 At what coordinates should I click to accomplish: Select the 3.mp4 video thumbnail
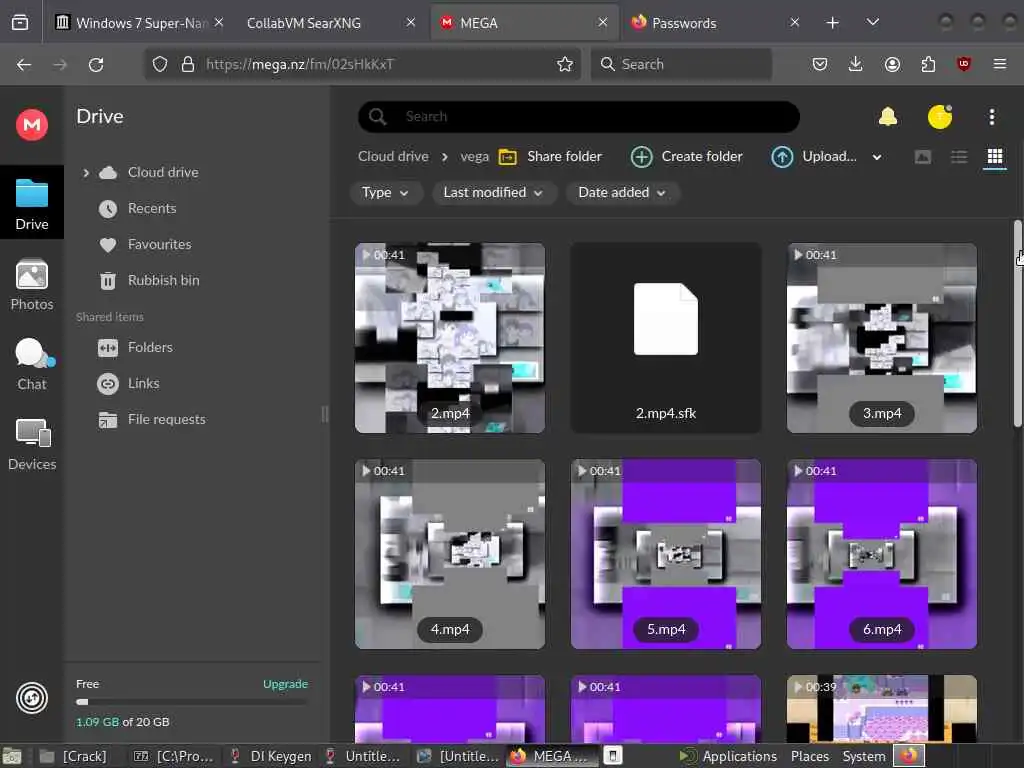tap(882, 338)
